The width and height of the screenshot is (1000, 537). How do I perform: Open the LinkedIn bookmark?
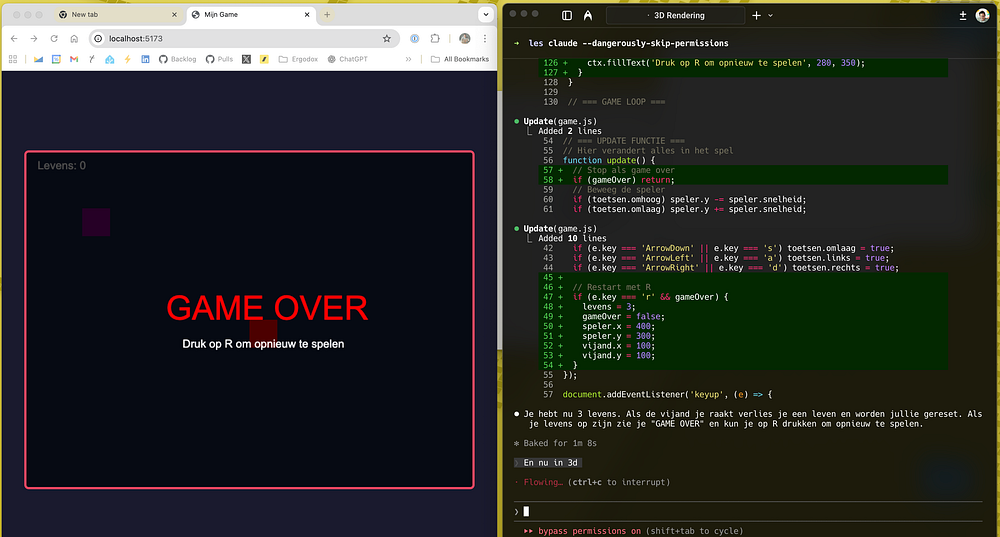point(145,59)
